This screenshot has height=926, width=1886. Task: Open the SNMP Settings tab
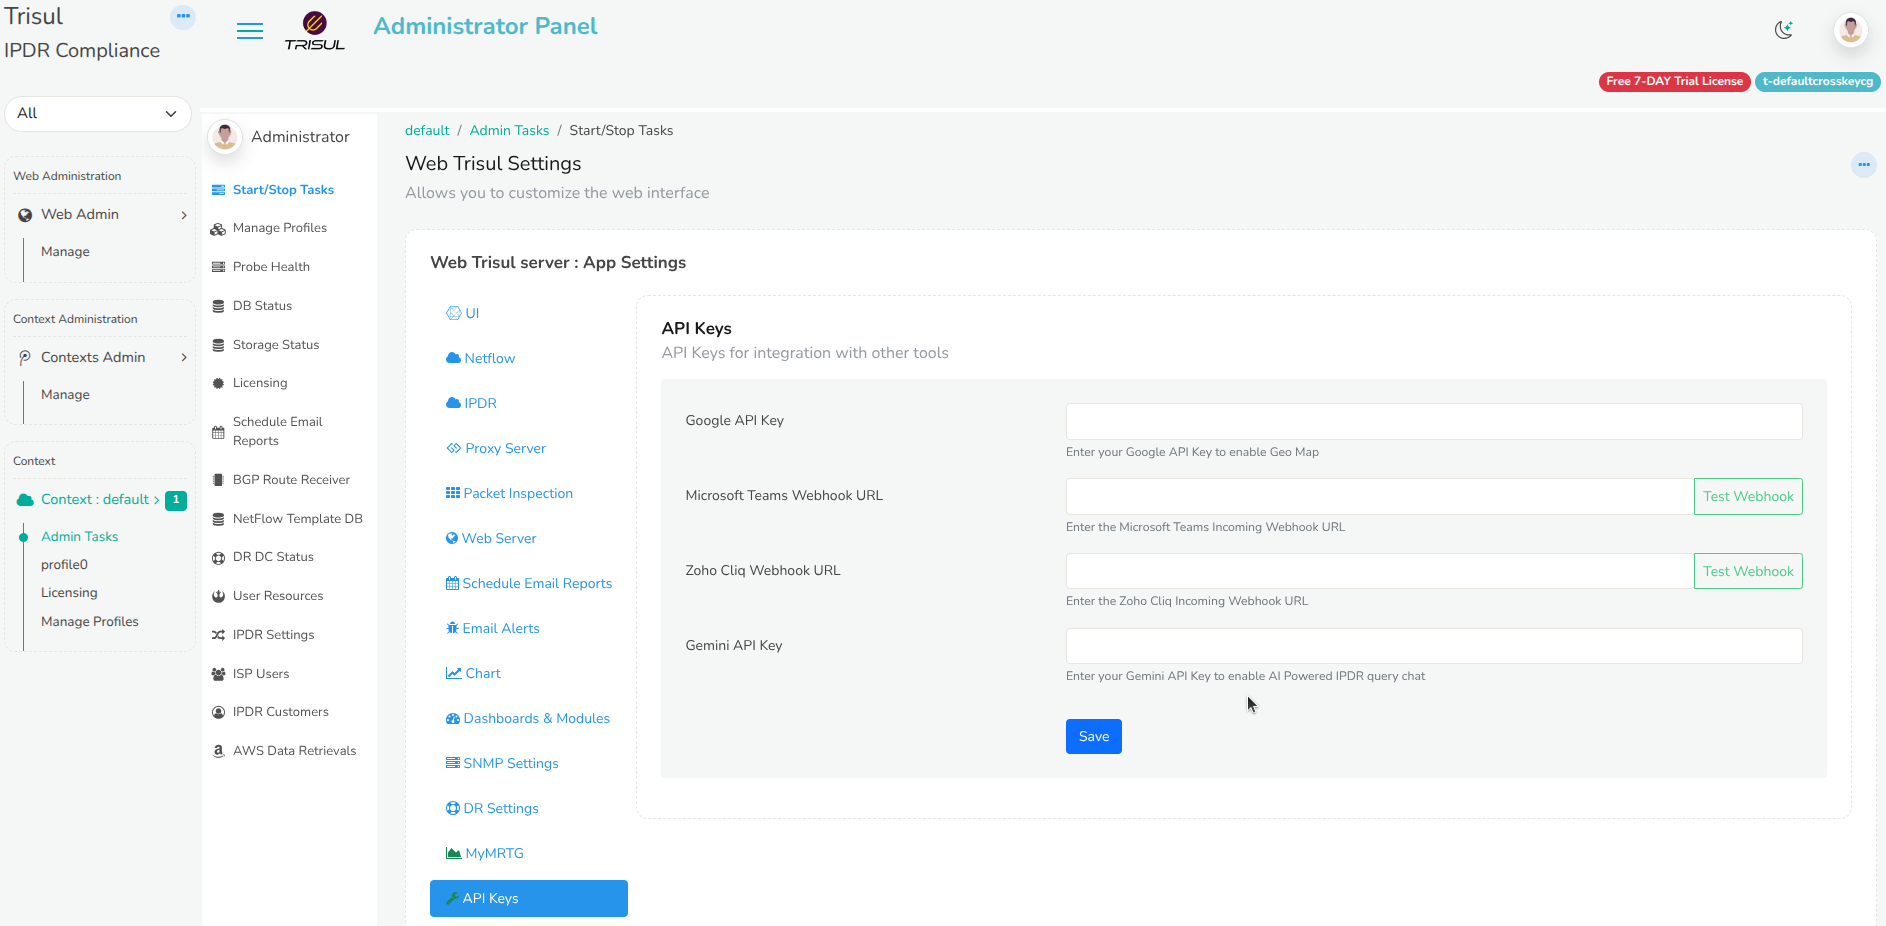pos(510,763)
